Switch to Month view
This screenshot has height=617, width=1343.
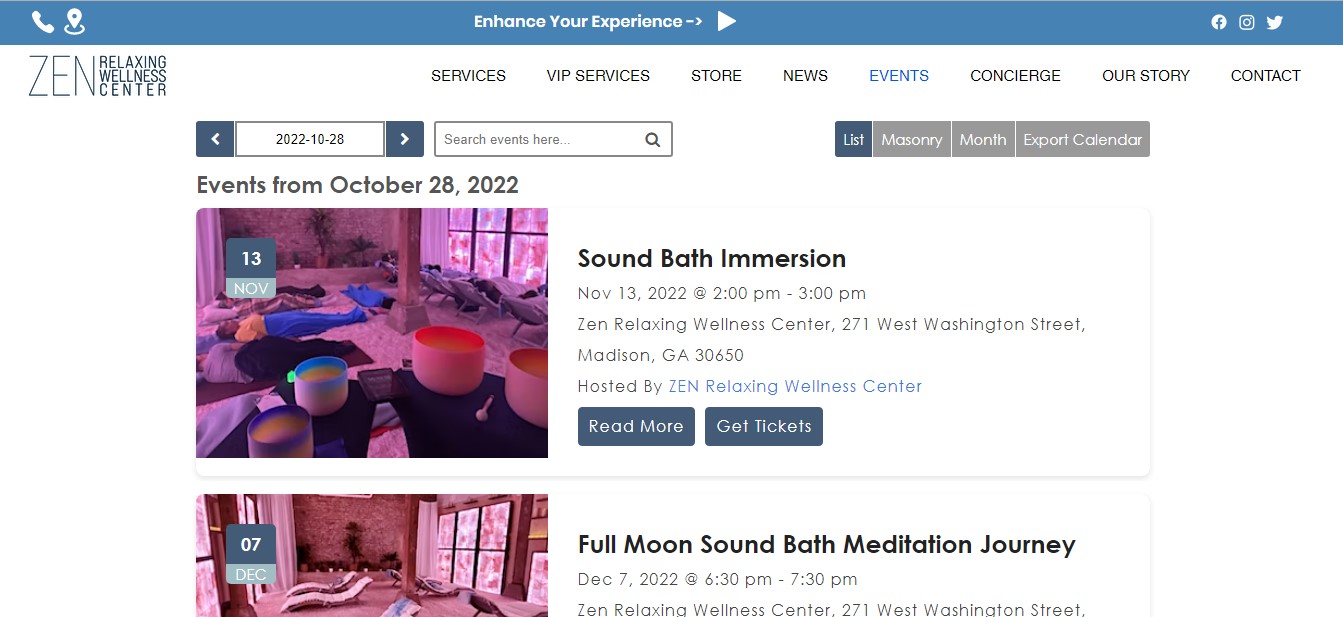(x=983, y=139)
